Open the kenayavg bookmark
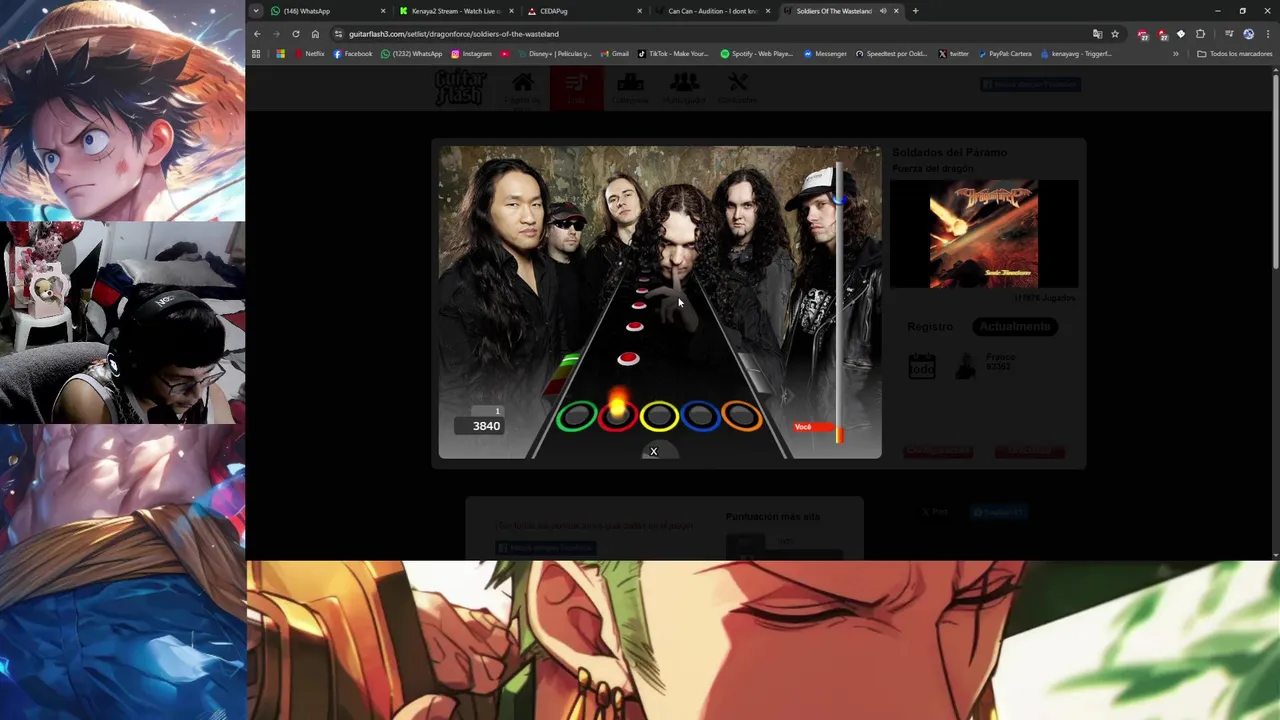Viewport: 1280px width, 720px height. tap(1076, 54)
